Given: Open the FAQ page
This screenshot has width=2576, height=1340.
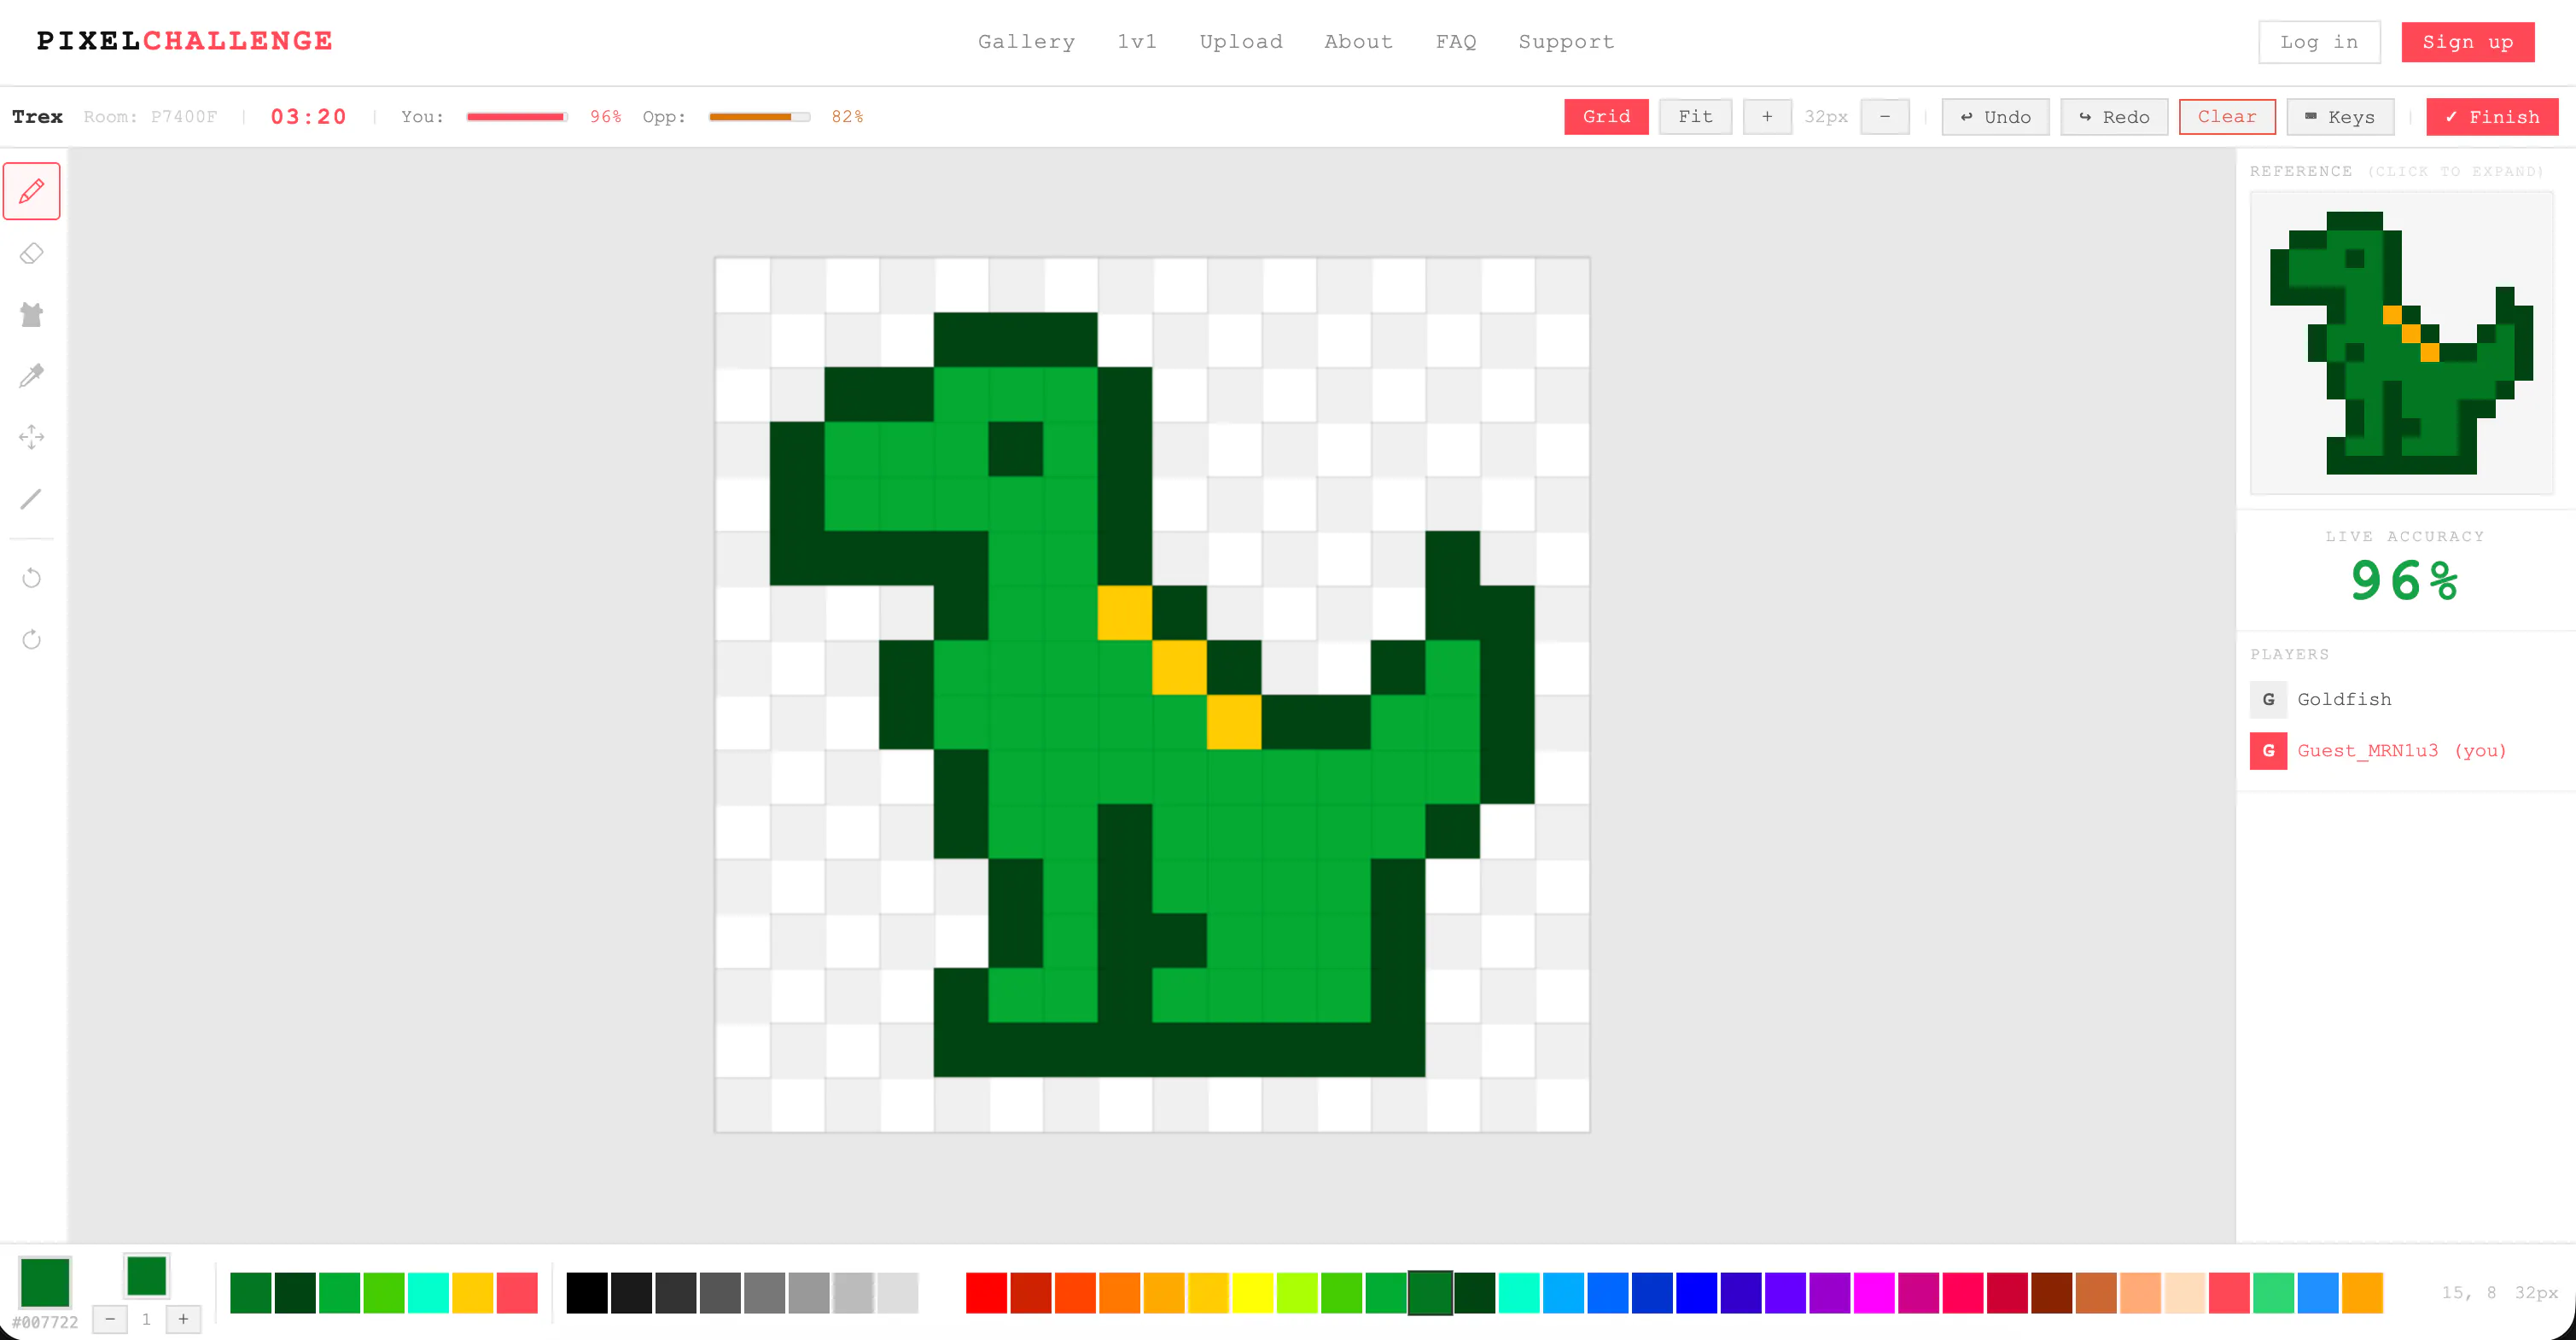Looking at the screenshot, I should [1456, 42].
